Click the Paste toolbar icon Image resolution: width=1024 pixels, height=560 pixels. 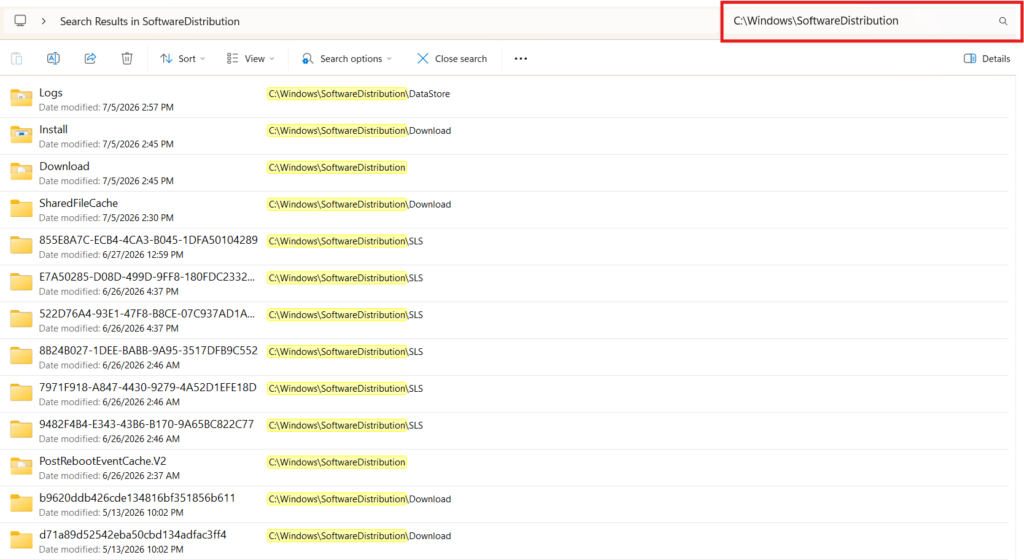(x=17, y=59)
